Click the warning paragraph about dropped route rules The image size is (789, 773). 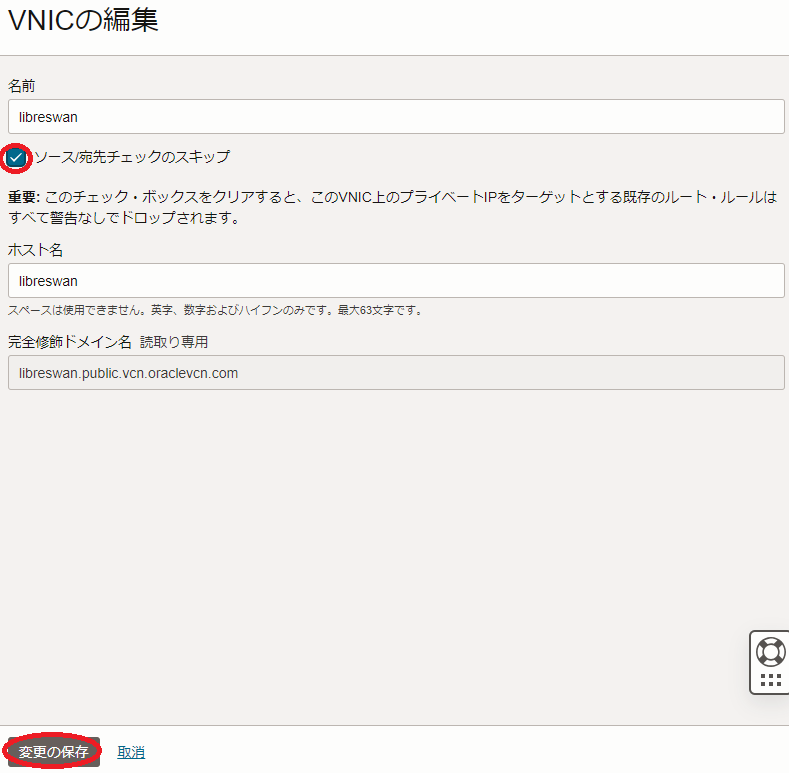[x=400, y=208]
